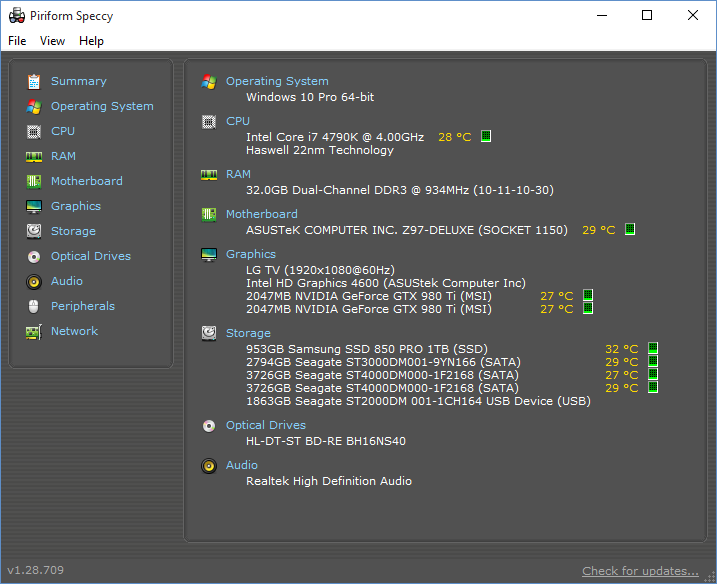Click the Samsung SSD temperature 32 °C
This screenshot has width=717, height=584.
[x=621, y=349]
